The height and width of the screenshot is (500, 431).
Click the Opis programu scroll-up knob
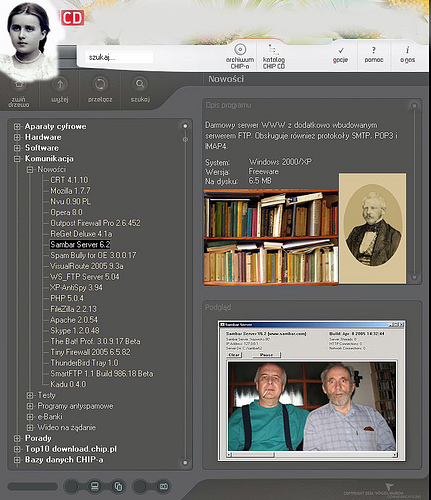tap(414, 106)
